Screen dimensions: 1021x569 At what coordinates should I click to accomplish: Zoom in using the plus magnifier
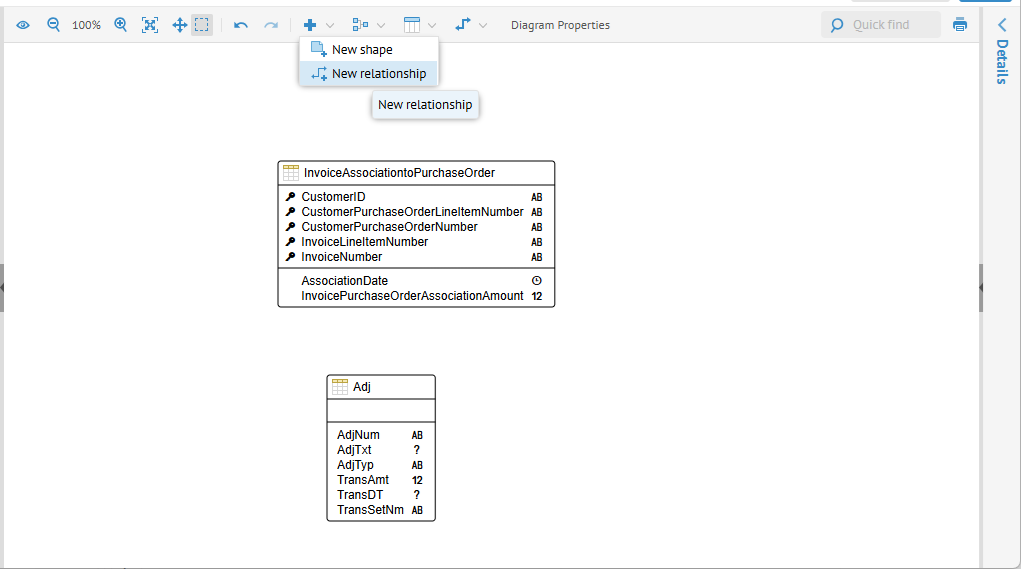(121, 25)
